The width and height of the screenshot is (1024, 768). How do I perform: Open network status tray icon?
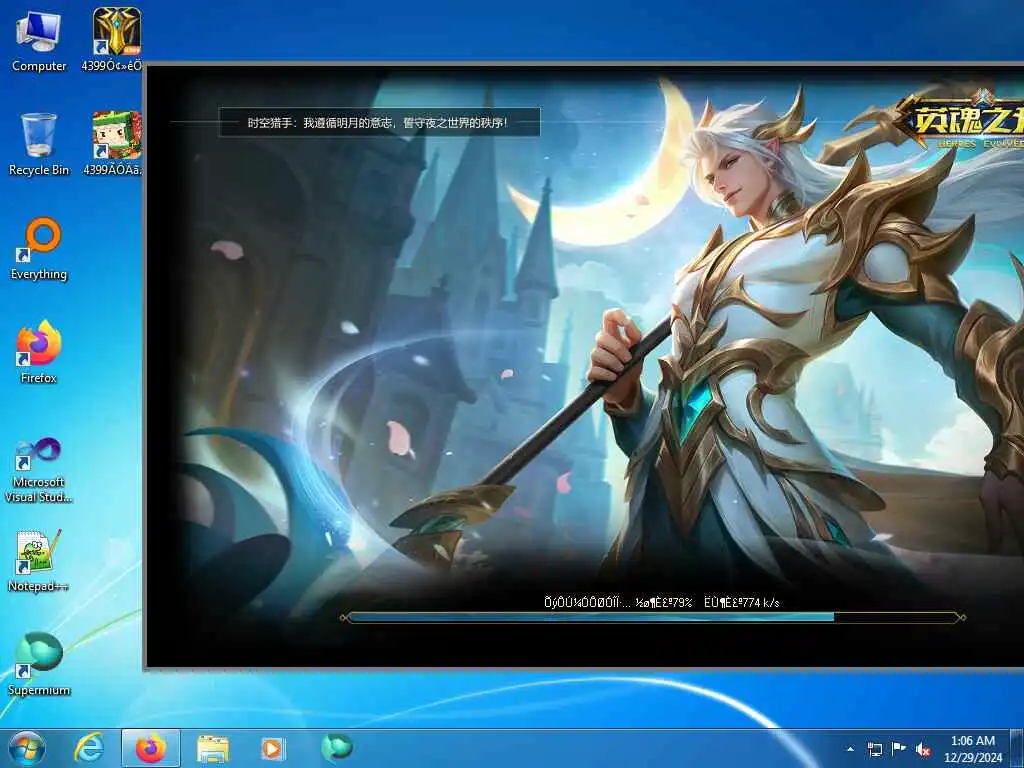(874, 749)
